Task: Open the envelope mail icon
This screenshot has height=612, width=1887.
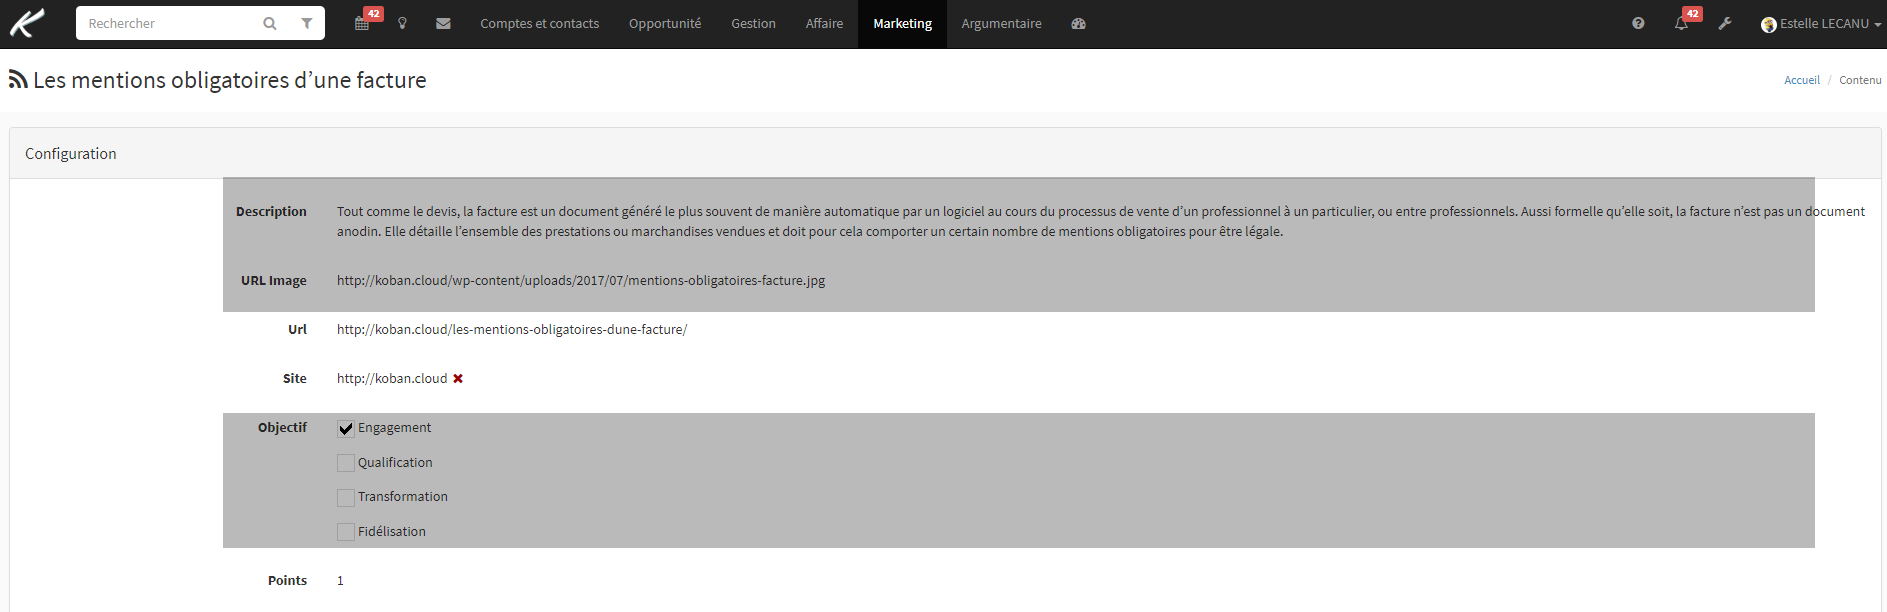Action: coord(443,23)
